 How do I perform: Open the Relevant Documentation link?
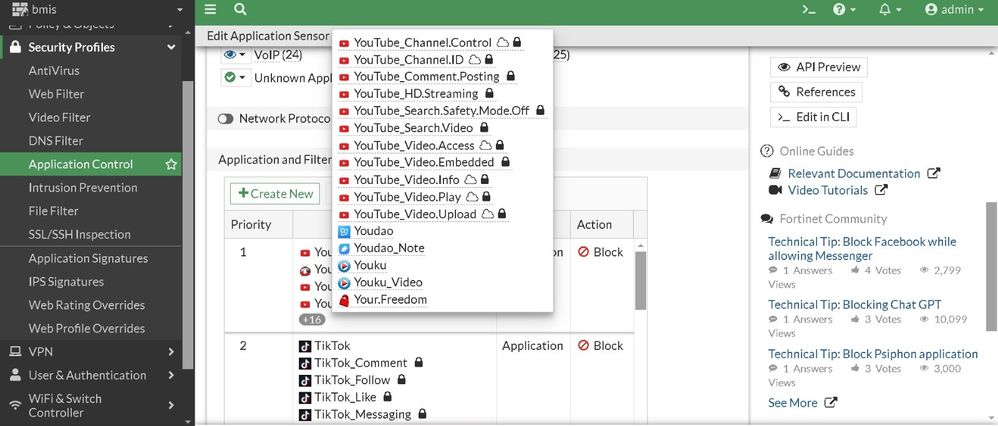(853, 173)
